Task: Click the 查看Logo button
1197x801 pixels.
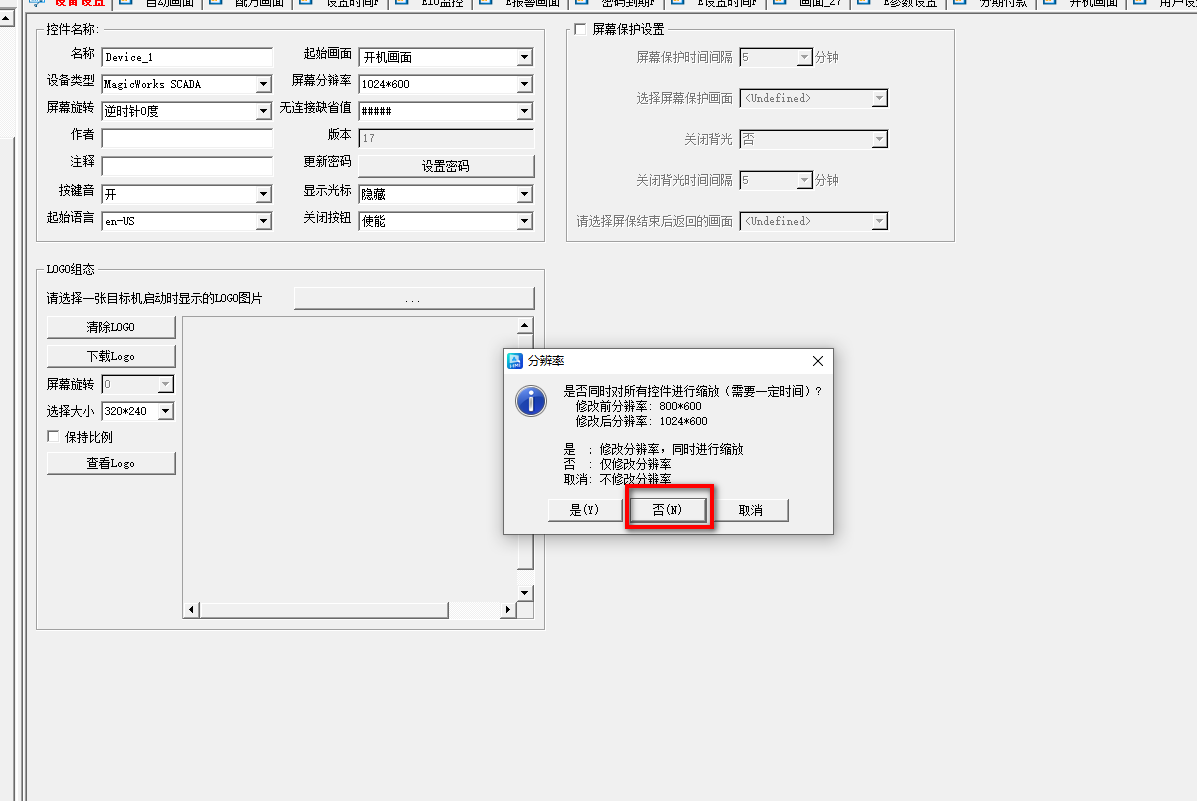Action: tap(111, 463)
